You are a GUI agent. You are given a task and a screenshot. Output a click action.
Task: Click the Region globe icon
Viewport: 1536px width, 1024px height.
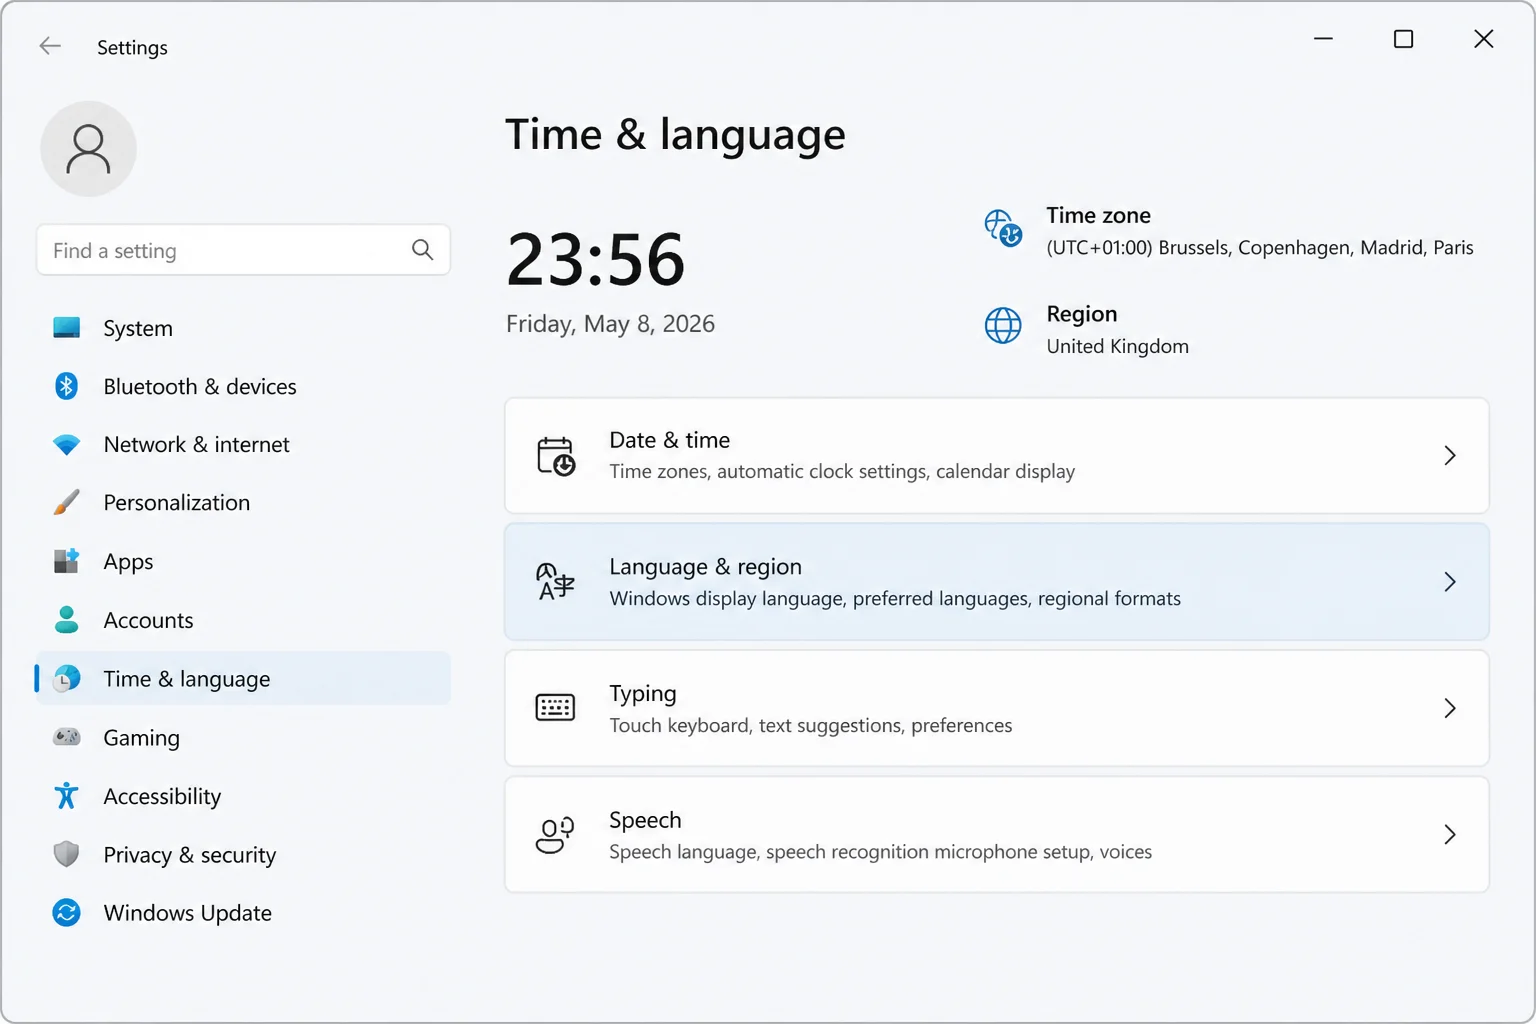pos(1003,325)
